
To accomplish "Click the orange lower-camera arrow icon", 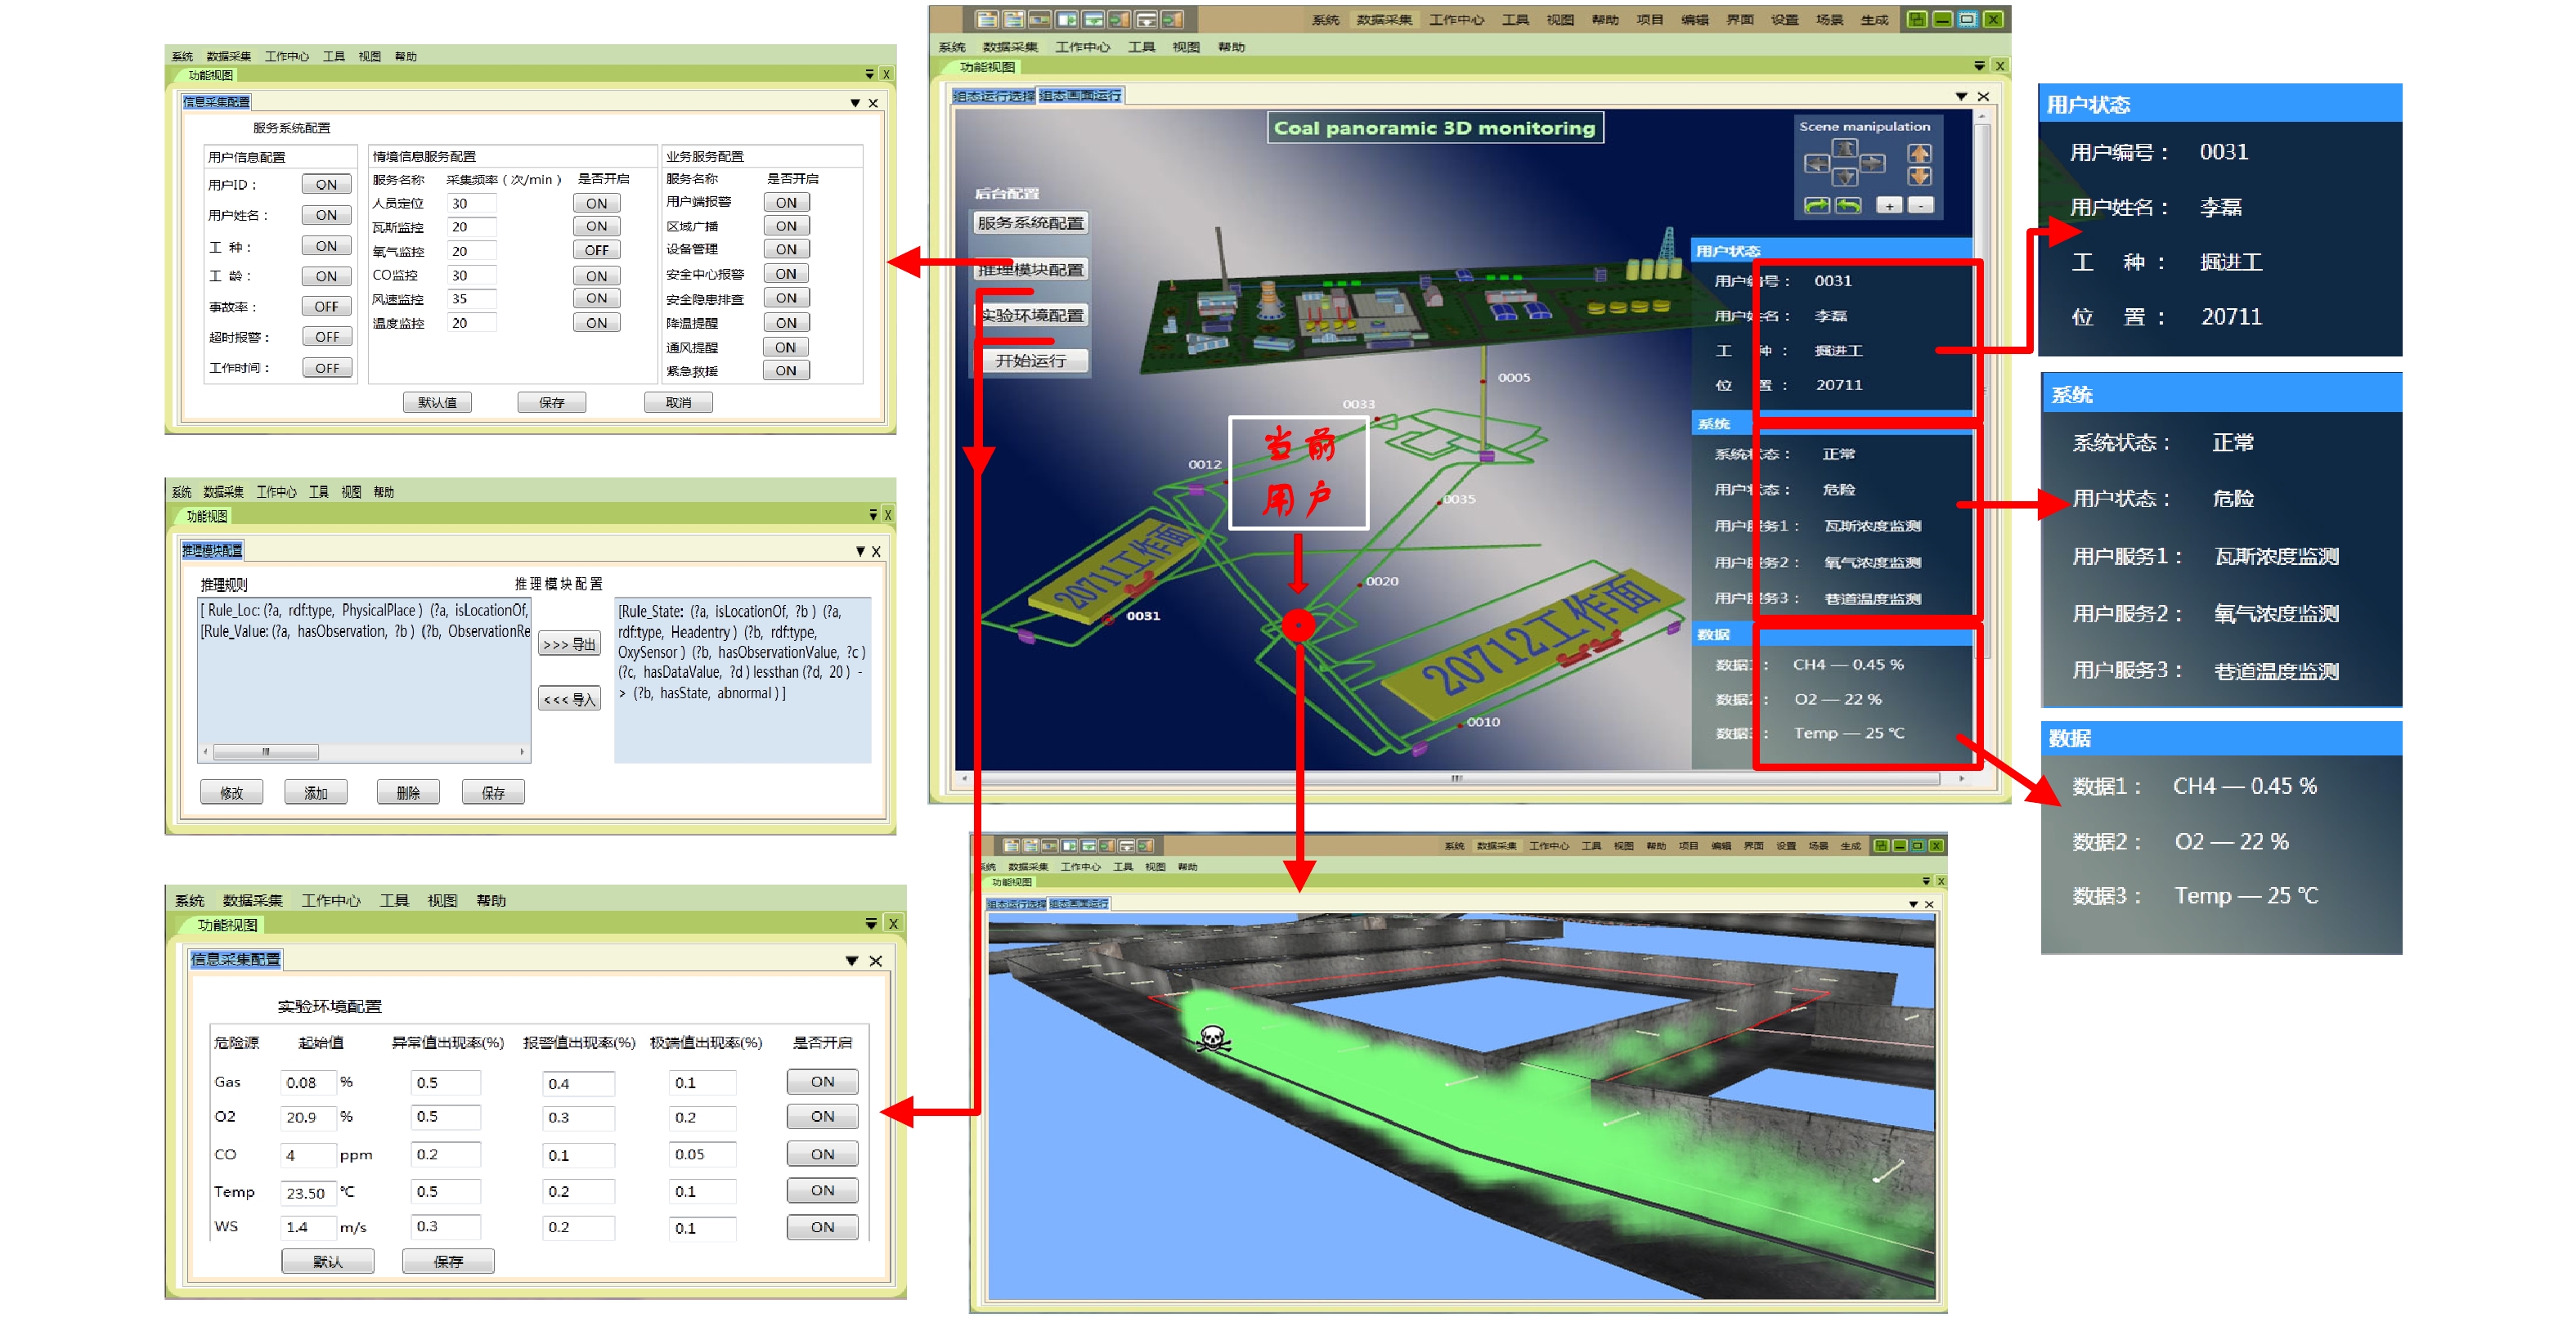I will (x=1920, y=176).
